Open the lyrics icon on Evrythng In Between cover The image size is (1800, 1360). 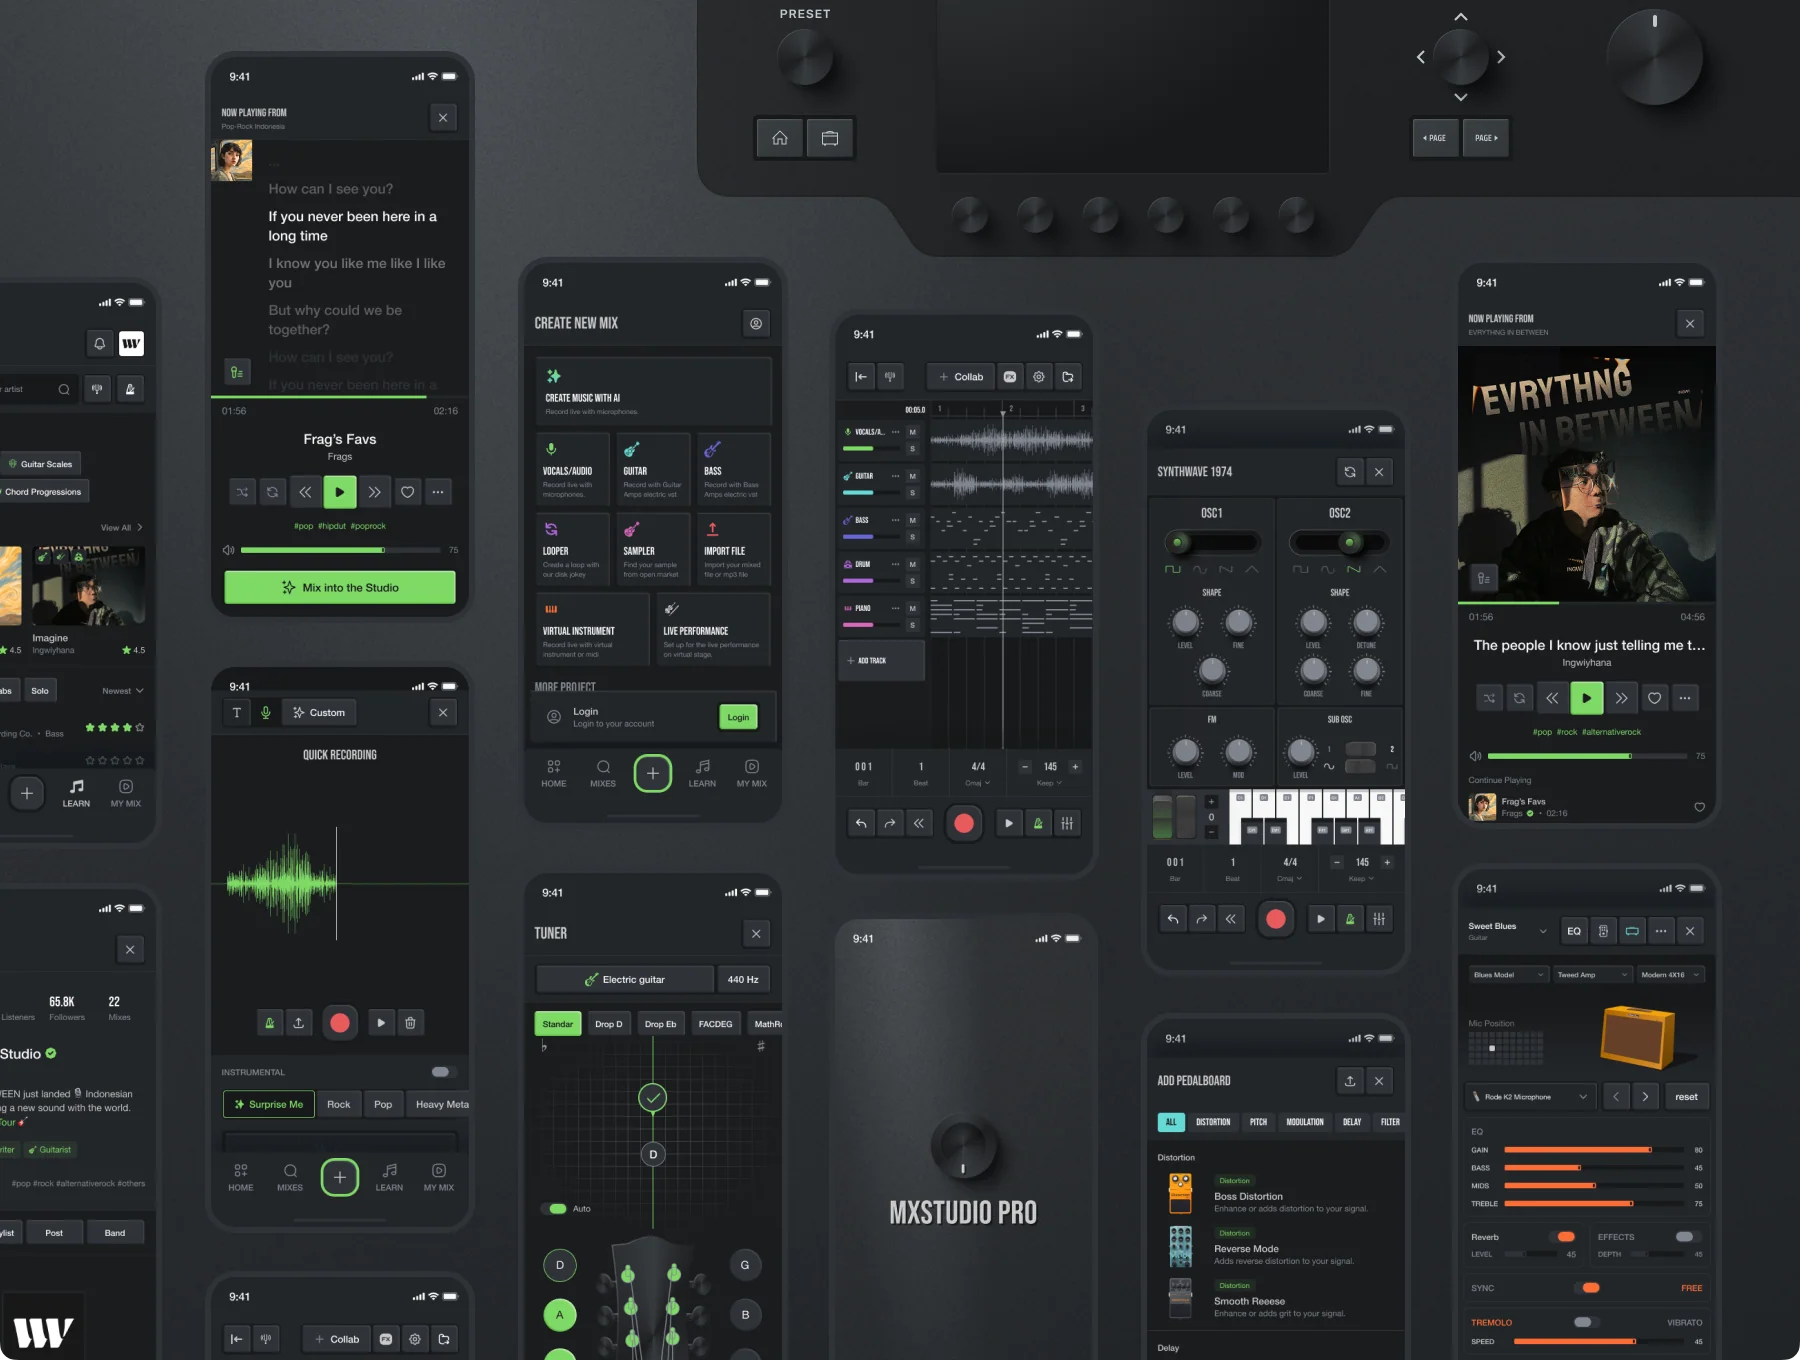tap(1484, 578)
